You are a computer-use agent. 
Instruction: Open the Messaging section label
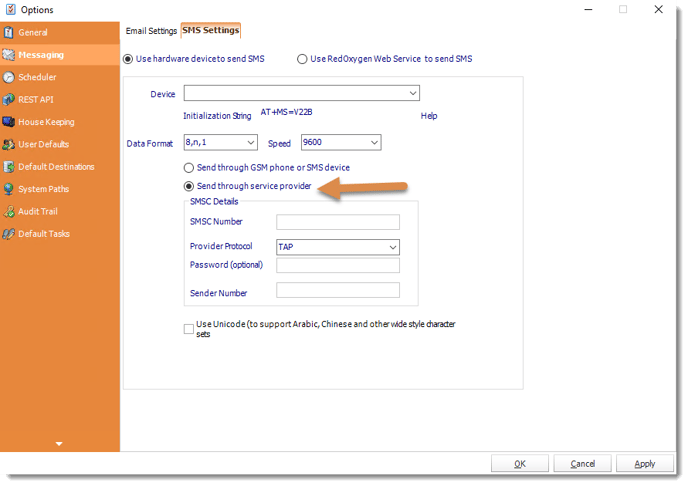pos(41,55)
